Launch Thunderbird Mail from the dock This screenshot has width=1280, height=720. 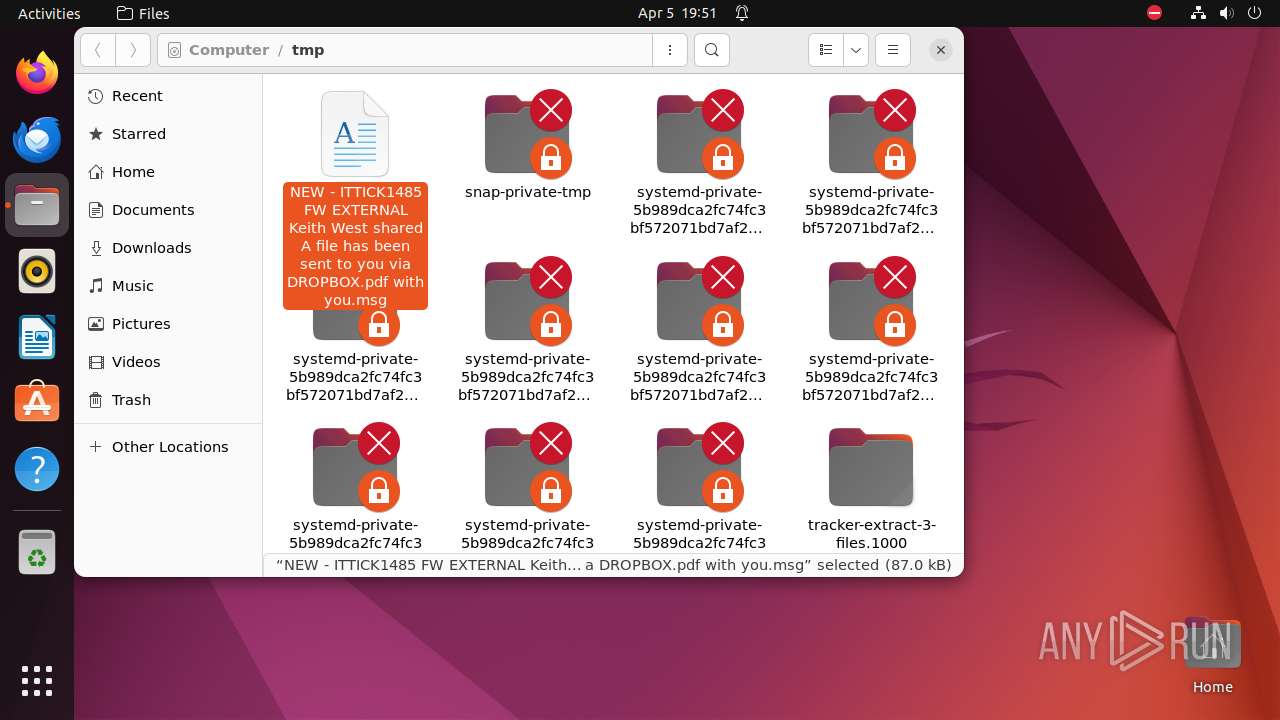coord(37,139)
